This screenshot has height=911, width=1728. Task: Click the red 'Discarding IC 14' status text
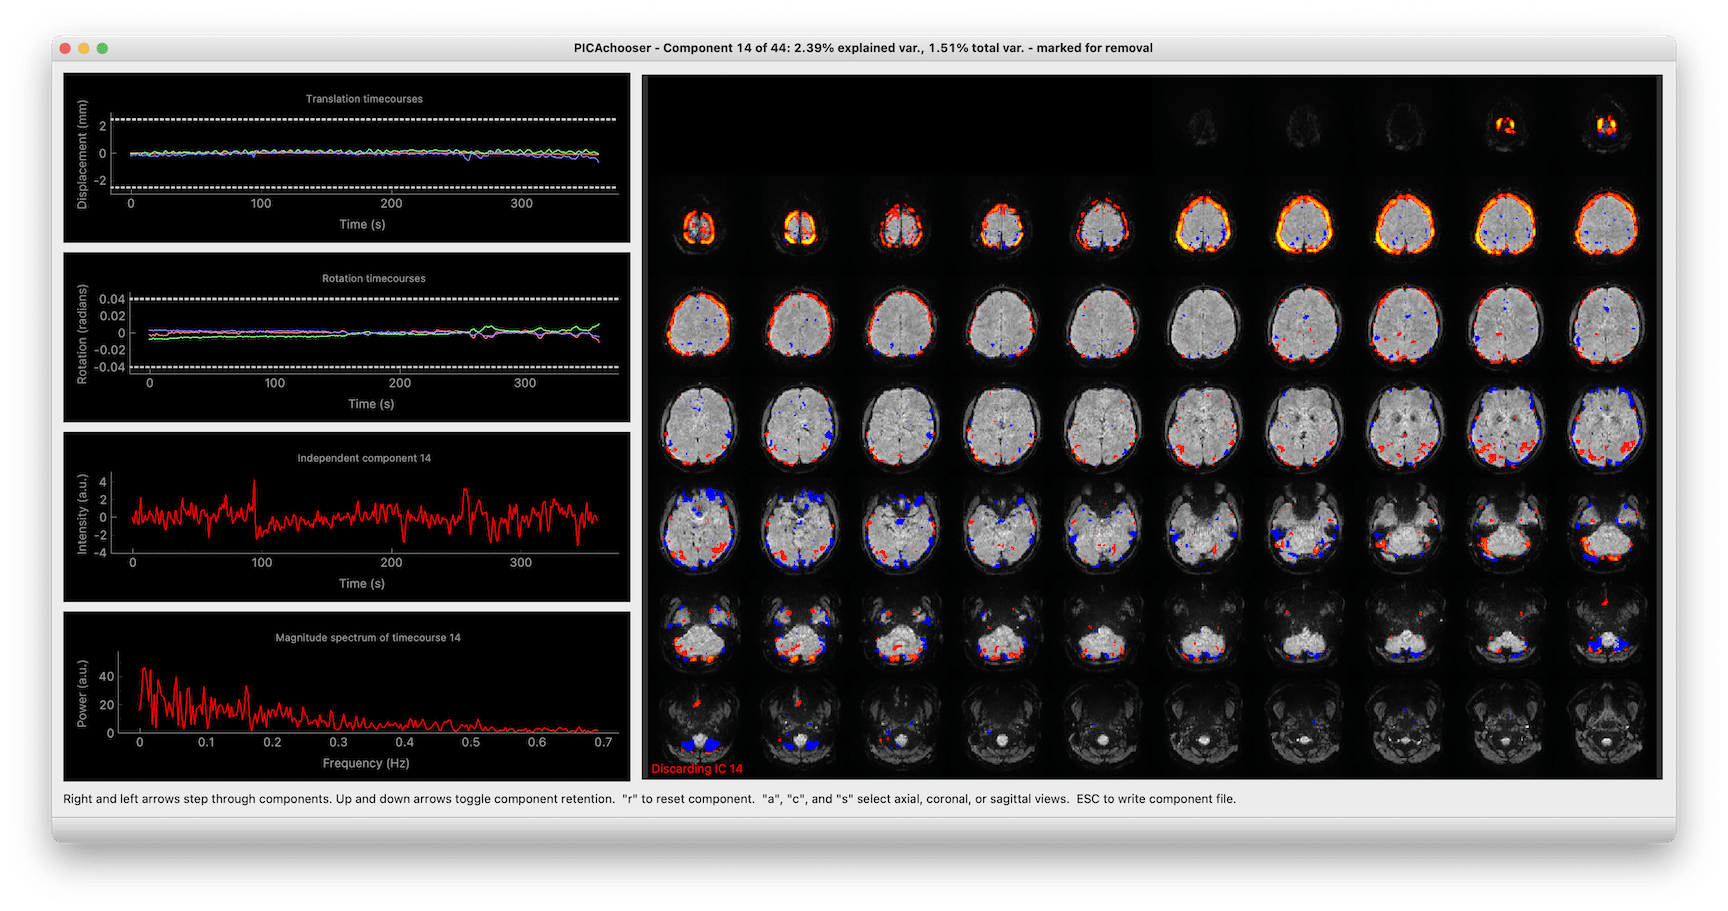click(x=697, y=769)
